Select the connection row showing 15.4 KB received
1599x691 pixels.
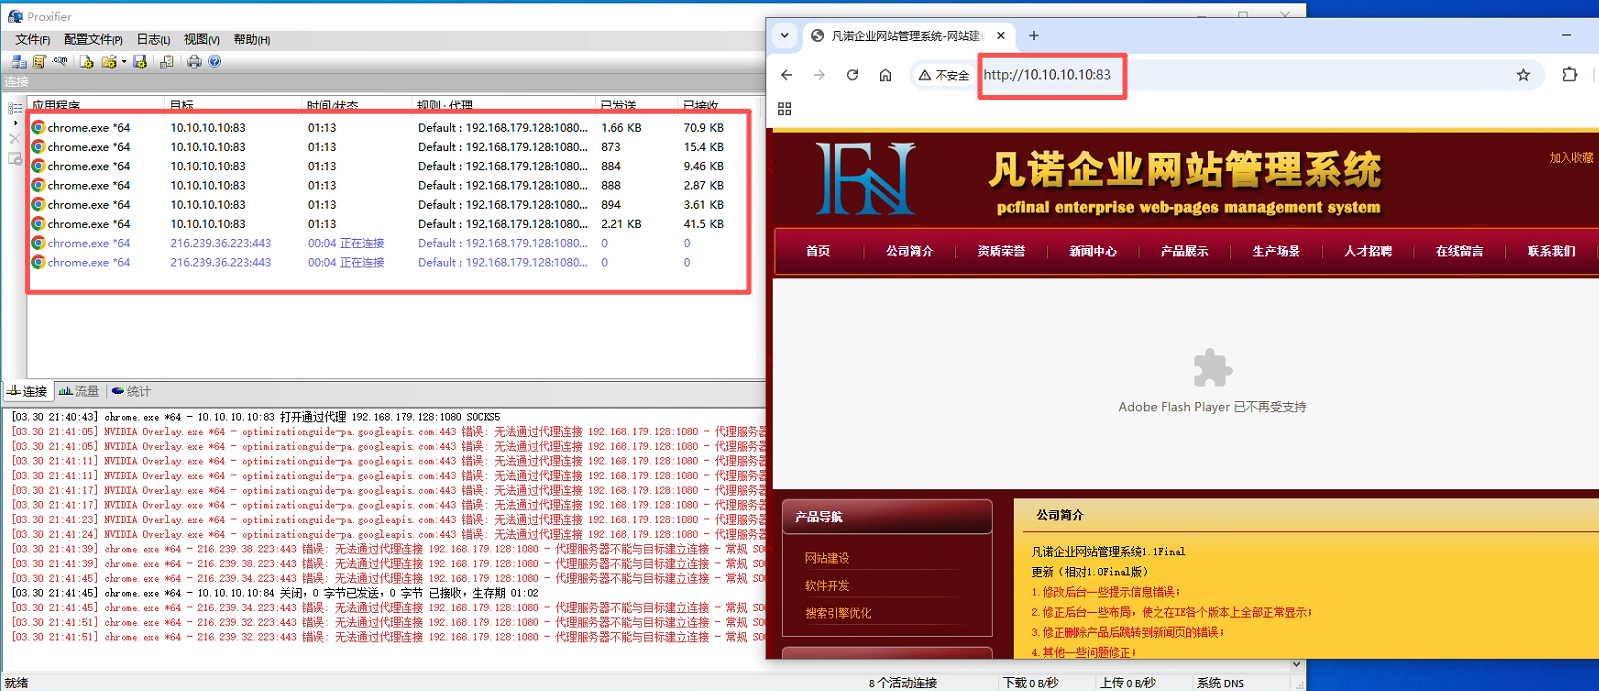pos(388,147)
